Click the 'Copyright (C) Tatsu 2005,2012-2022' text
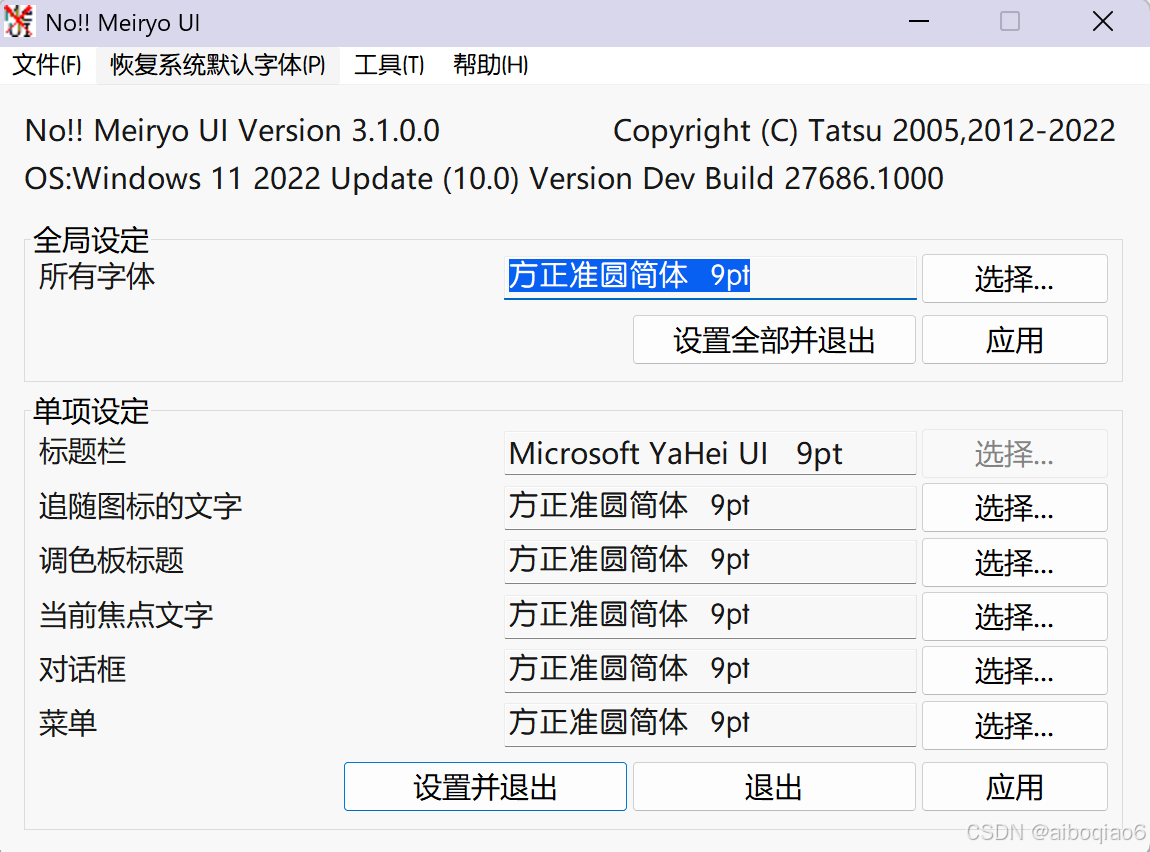The height and width of the screenshot is (852, 1150). (864, 131)
